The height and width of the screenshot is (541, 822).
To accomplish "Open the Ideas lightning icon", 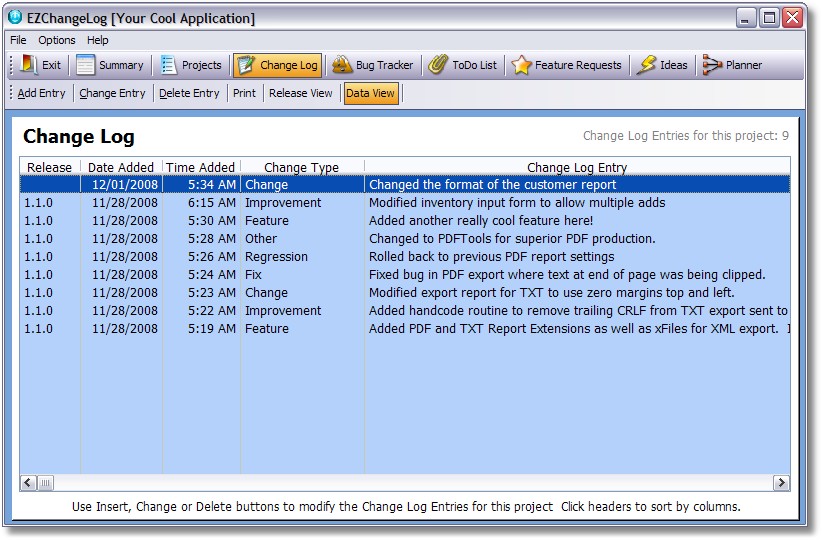I will click(x=646, y=65).
